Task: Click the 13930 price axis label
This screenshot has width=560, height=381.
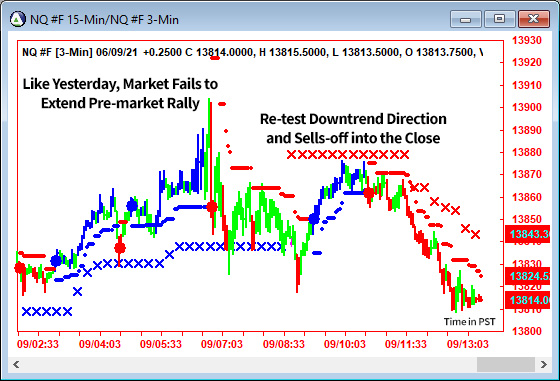Action: coord(527,40)
